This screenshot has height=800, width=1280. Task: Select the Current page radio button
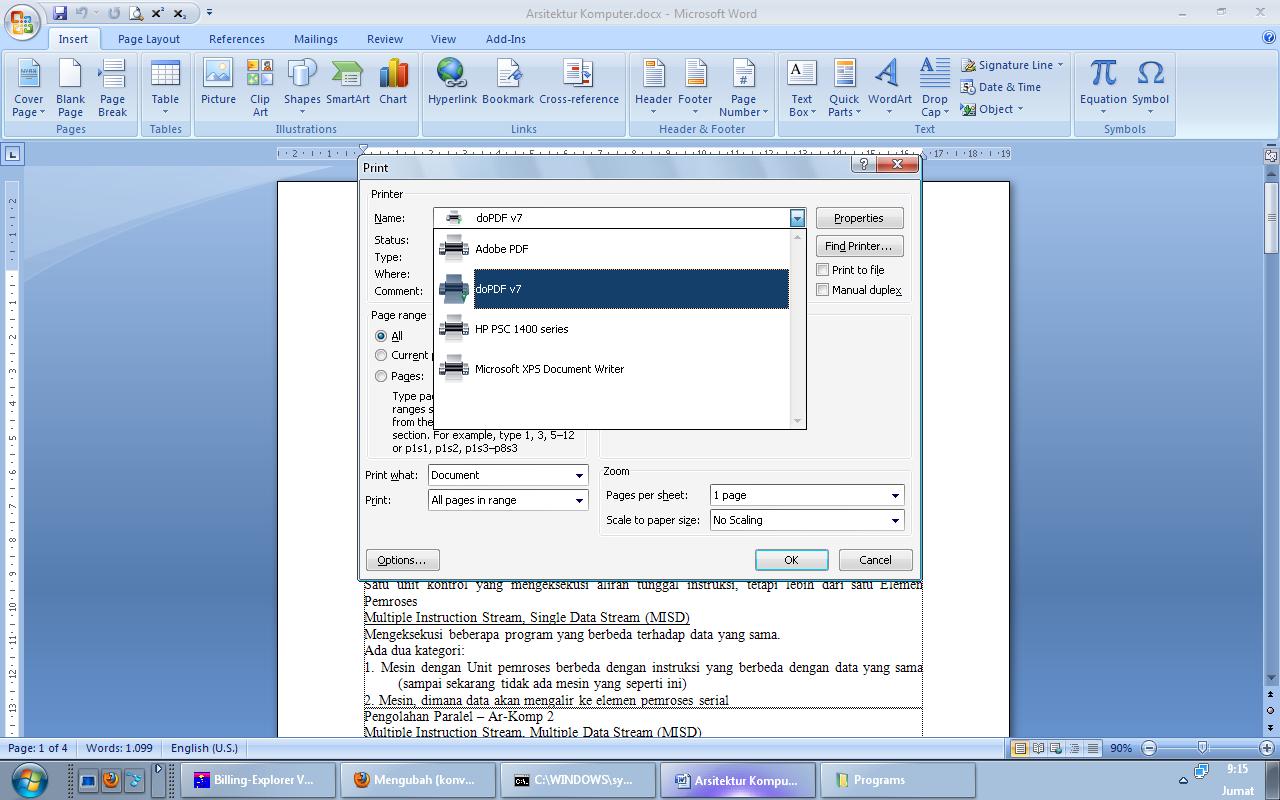coord(381,355)
